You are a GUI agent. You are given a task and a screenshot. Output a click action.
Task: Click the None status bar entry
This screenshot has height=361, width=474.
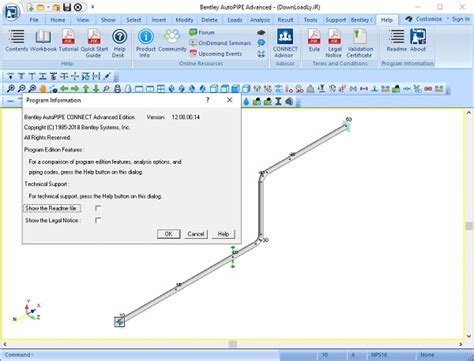tap(427, 355)
